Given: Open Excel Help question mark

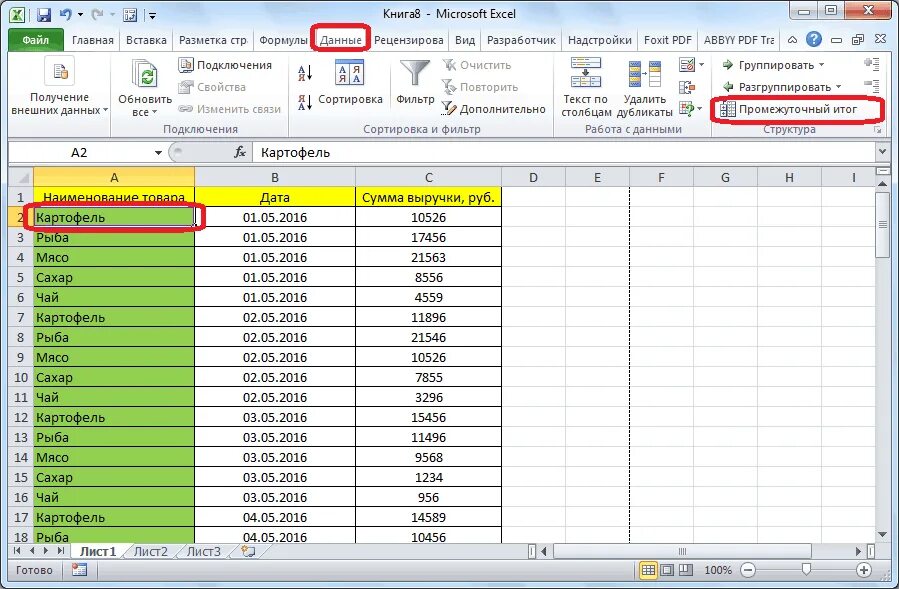Looking at the screenshot, I should click(x=814, y=40).
